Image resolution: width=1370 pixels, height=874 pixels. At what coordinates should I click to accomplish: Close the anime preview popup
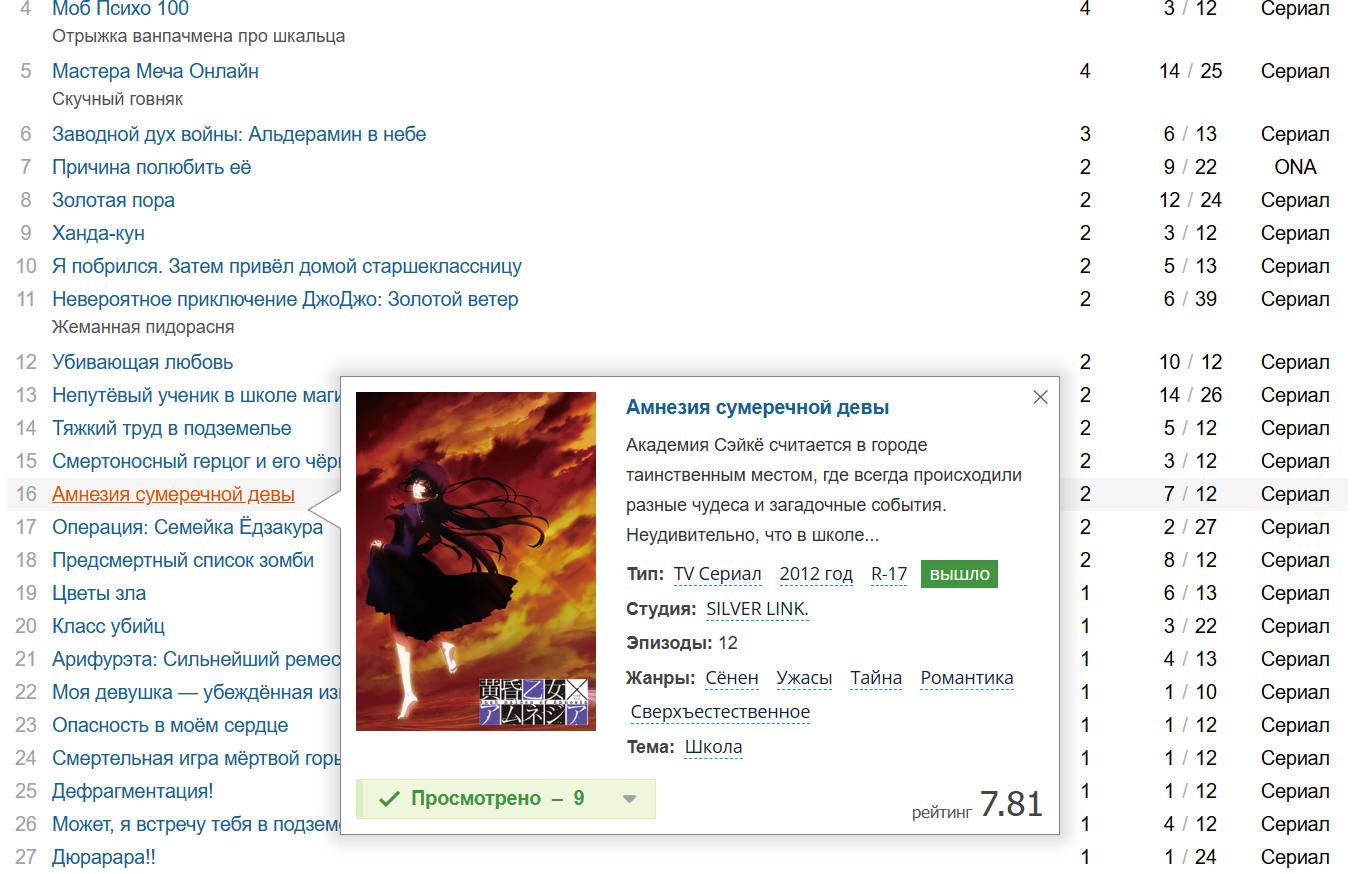click(1040, 397)
